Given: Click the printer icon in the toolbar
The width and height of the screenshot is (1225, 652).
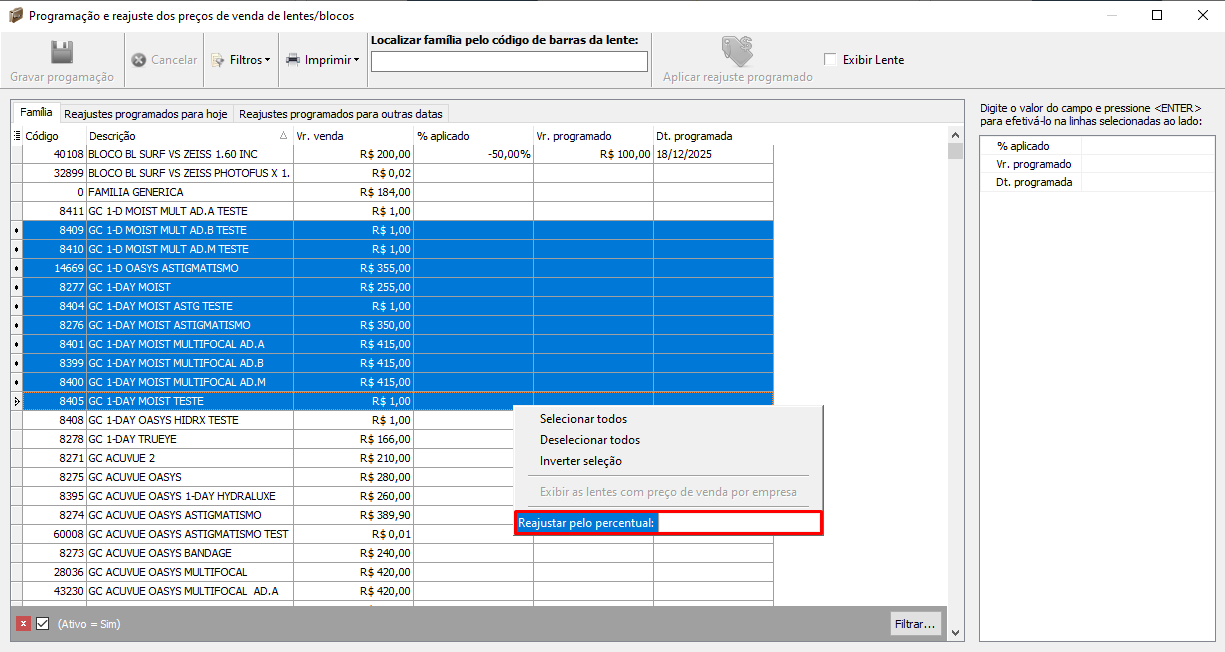Looking at the screenshot, I should pos(293,60).
